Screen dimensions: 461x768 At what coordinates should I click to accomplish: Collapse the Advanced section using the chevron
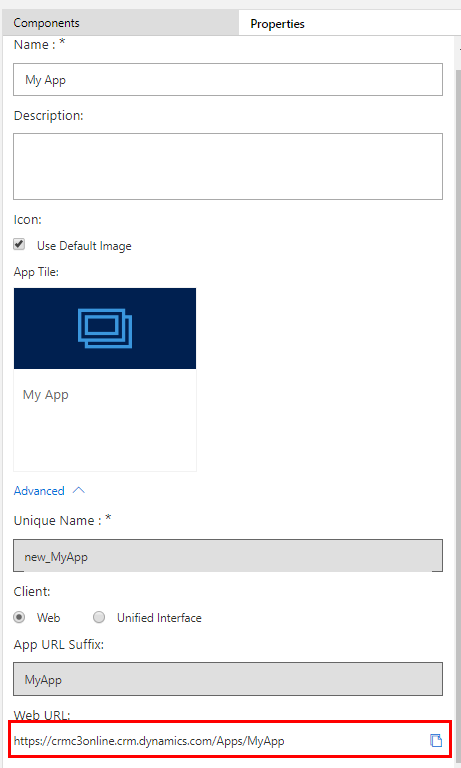[78, 490]
